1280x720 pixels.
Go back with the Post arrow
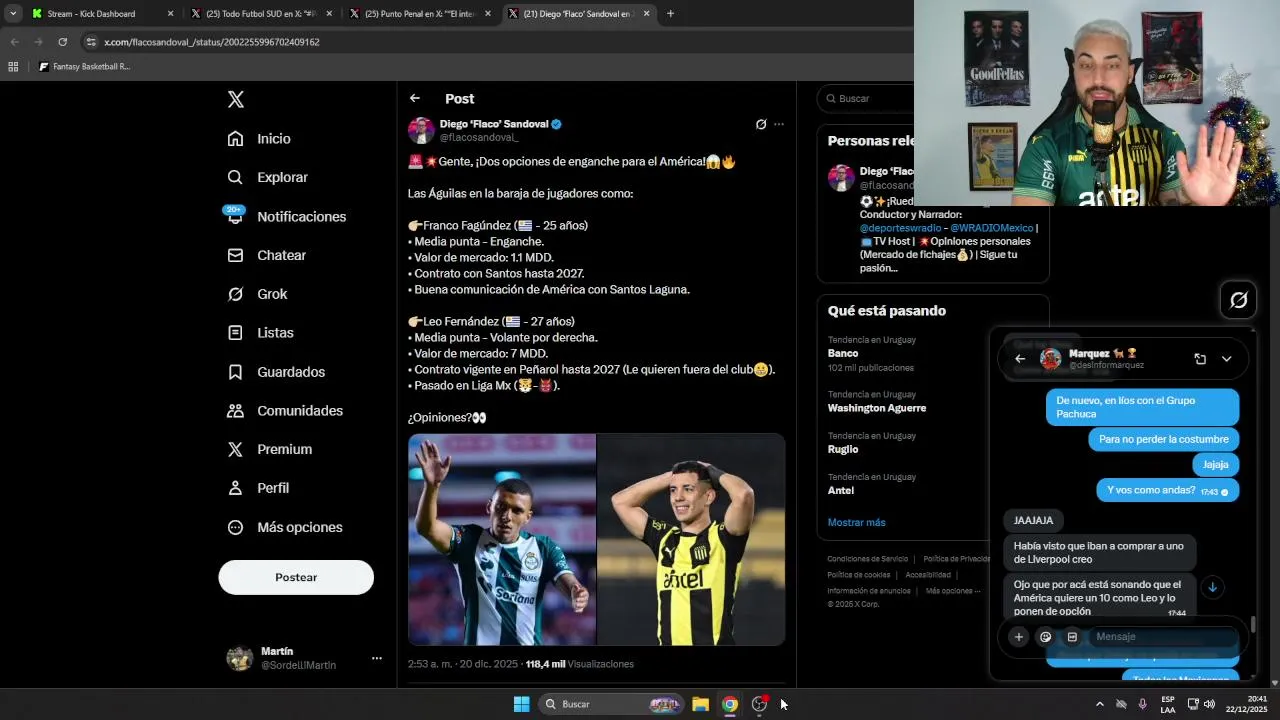pyautogui.click(x=415, y=98)
